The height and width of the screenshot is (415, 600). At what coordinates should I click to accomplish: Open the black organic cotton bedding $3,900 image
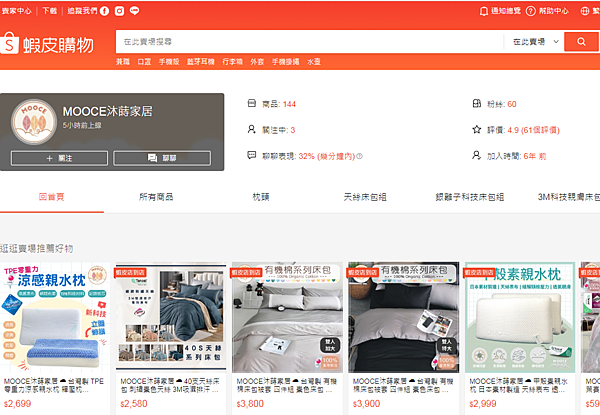(404, 317)
